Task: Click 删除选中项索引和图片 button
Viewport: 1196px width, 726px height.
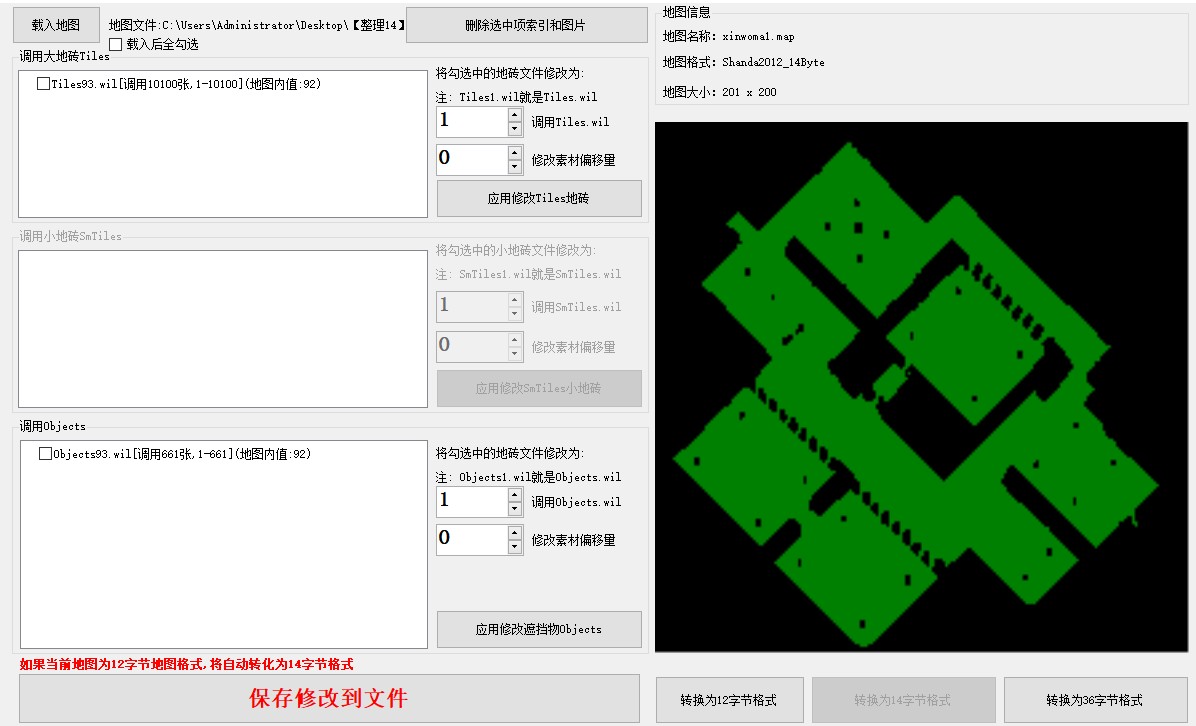Action: (x=526, y=25)
